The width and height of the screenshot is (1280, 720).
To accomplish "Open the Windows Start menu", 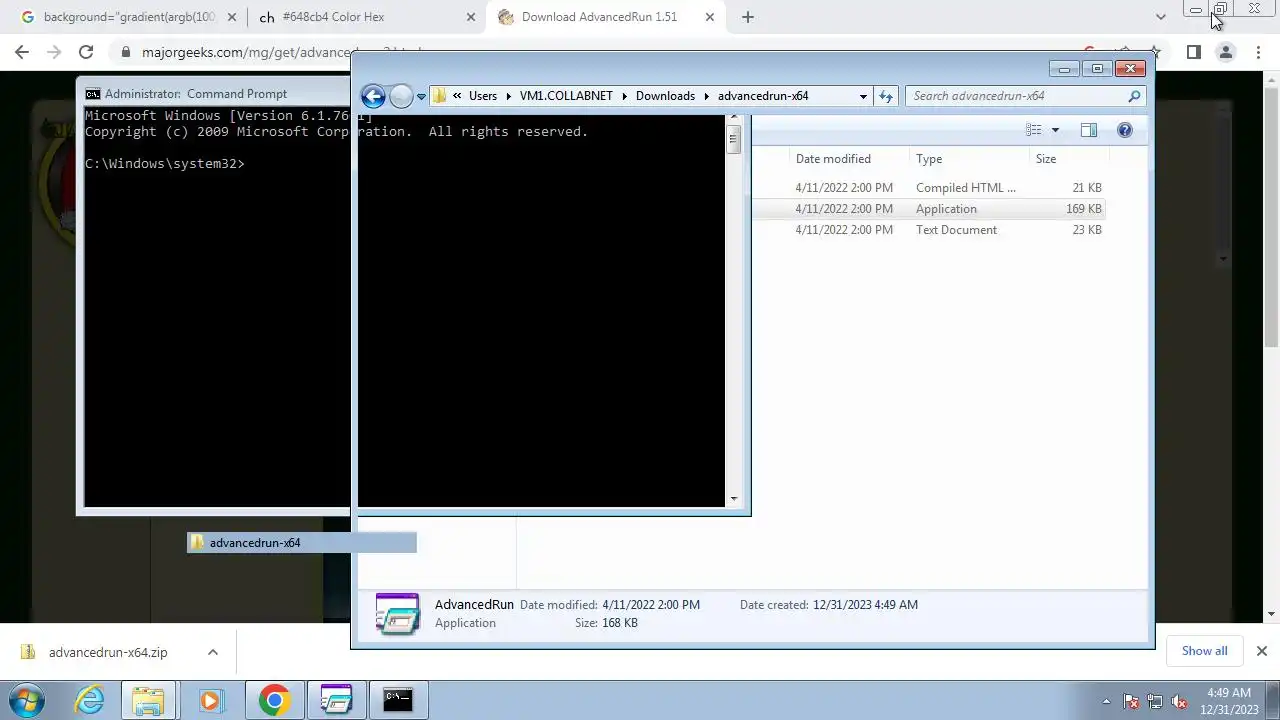I will [x=27, y=700].
